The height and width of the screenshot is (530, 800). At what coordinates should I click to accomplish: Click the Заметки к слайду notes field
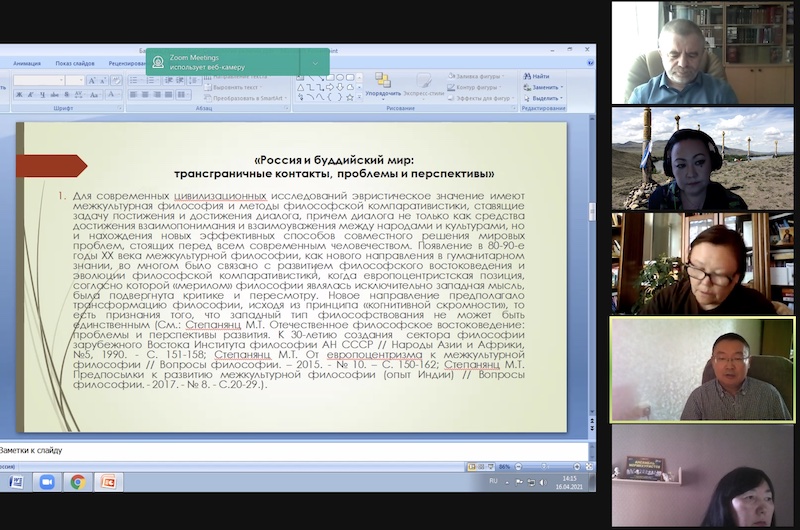click(x=200, y=450)
